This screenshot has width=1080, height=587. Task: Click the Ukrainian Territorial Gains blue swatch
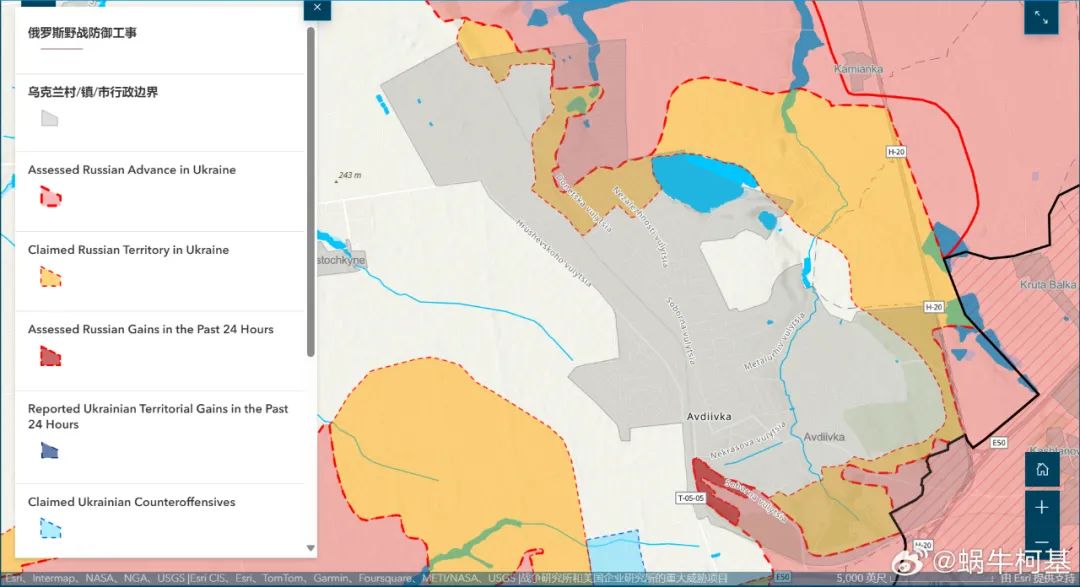50,451
